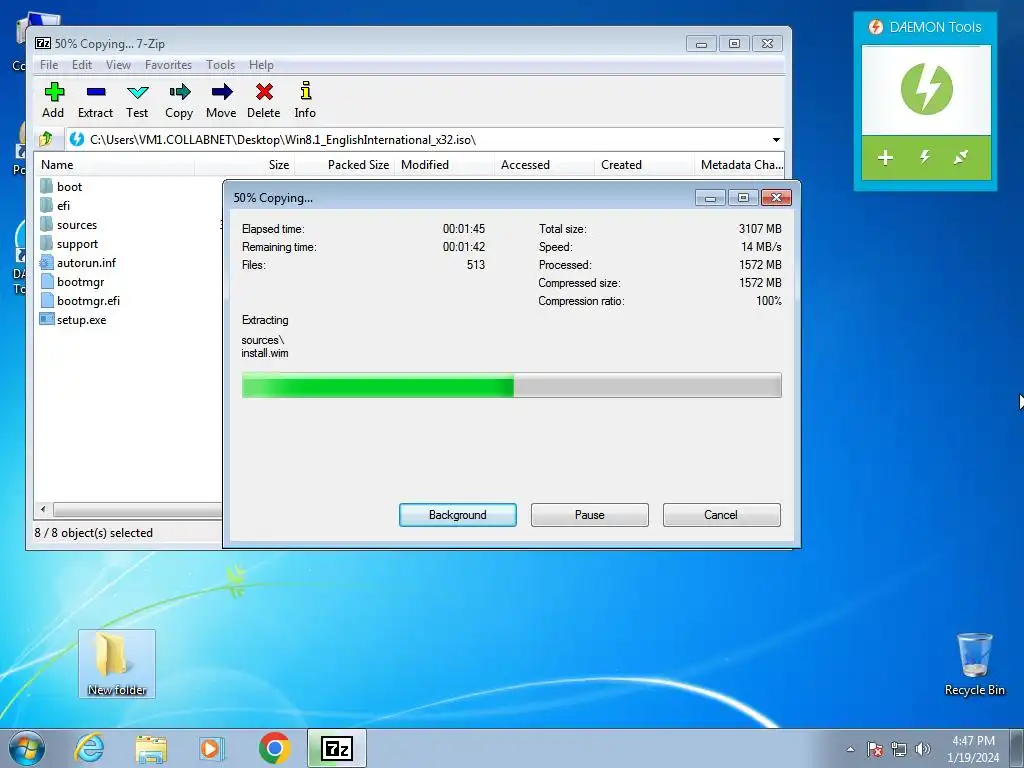This screenshot has width=1024, height=768.
Task: Open Windows Explorer from the taskbar
Action: (x=151, y=748)
